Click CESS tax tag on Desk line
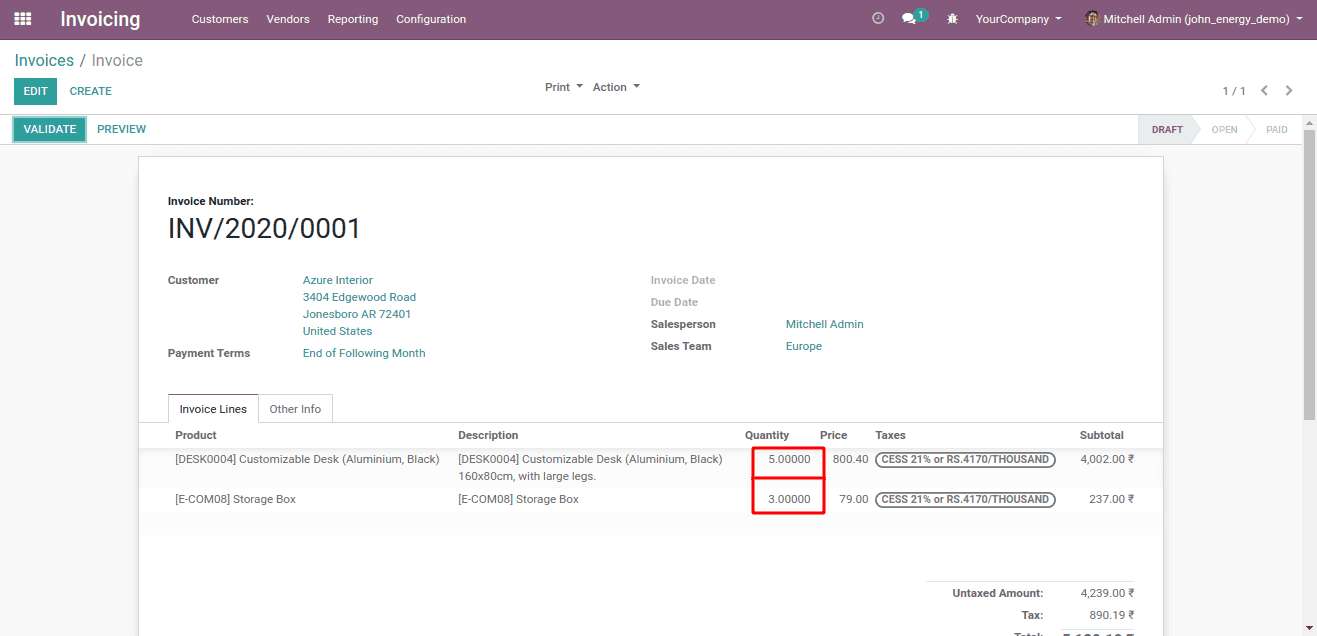This screenshot has height=636, width=1317. click(965, 459)
